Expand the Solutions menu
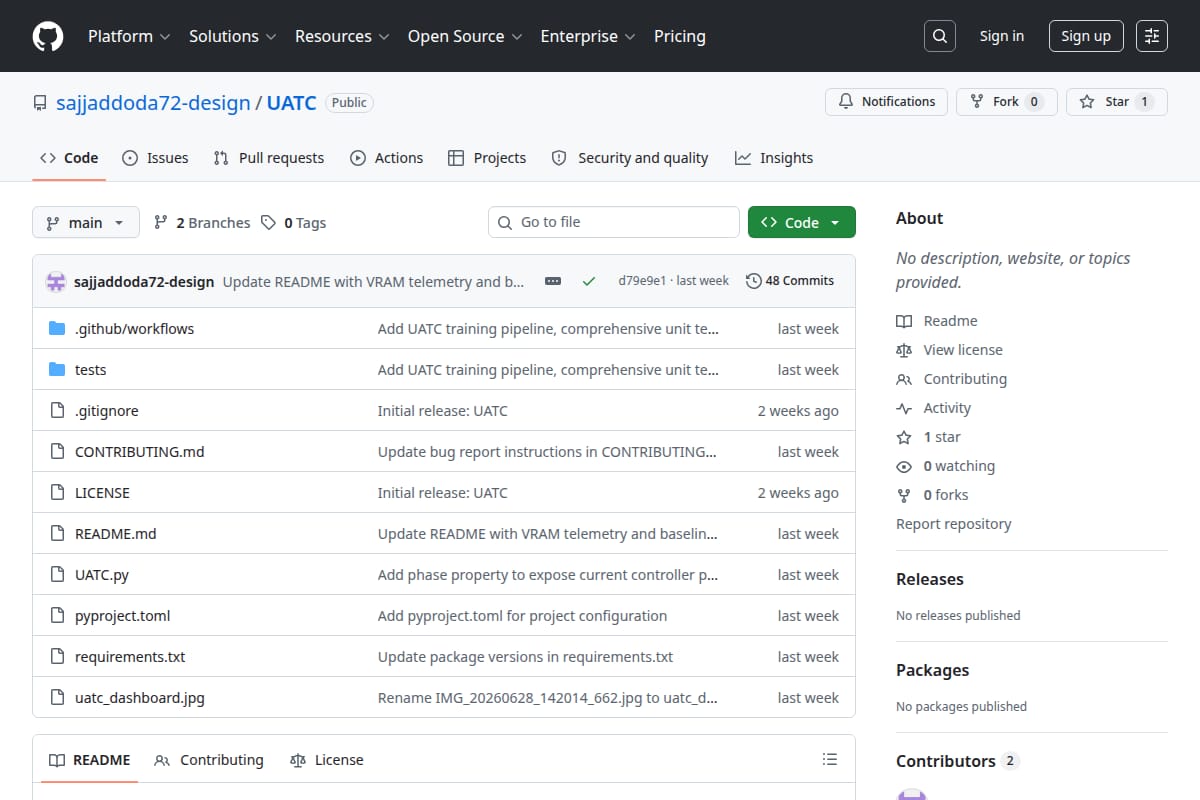The image size is (1200, 800). [232, 36]
